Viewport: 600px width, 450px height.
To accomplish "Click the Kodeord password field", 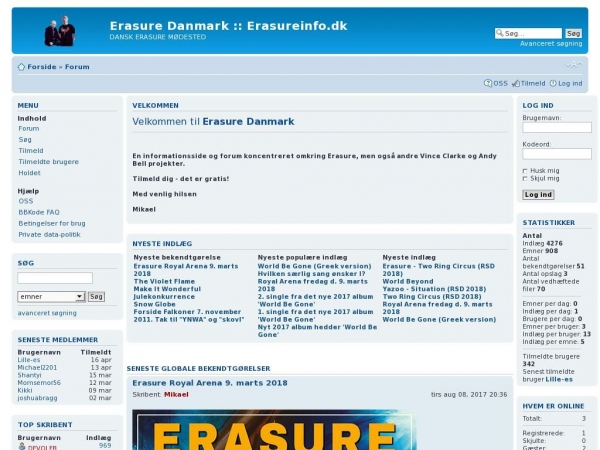I will point(557,154).
